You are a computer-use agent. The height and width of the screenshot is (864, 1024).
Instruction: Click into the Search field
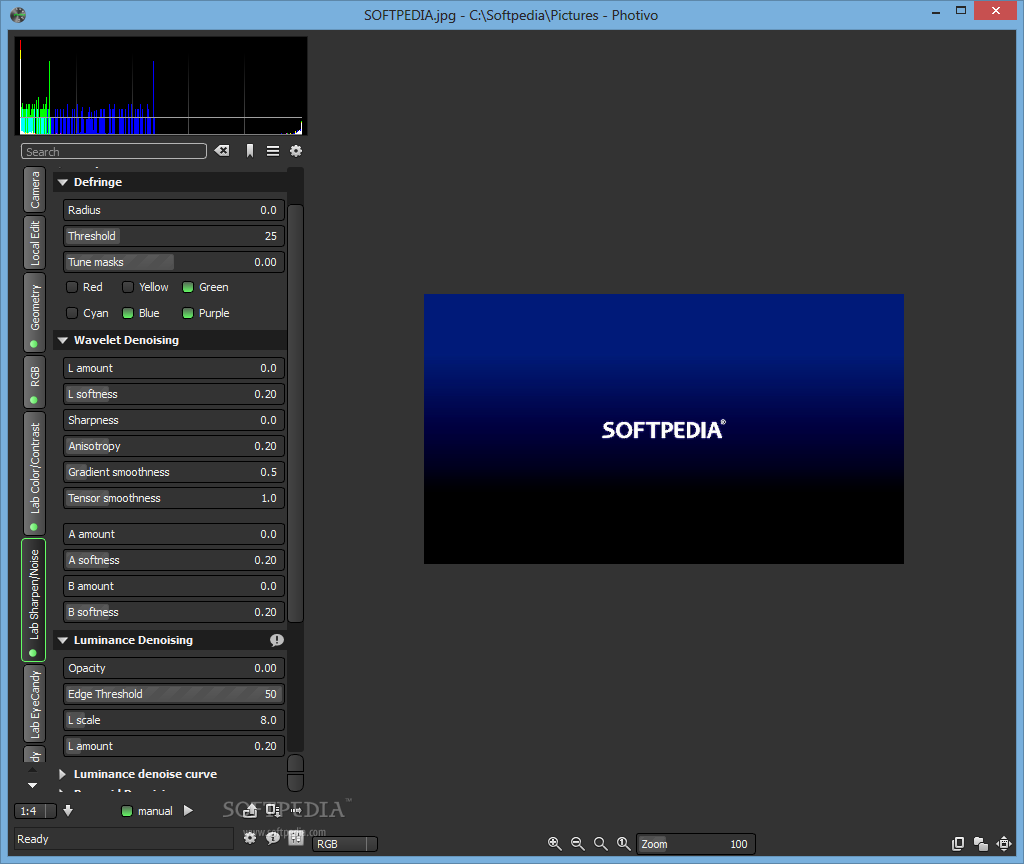coord(113,152)
